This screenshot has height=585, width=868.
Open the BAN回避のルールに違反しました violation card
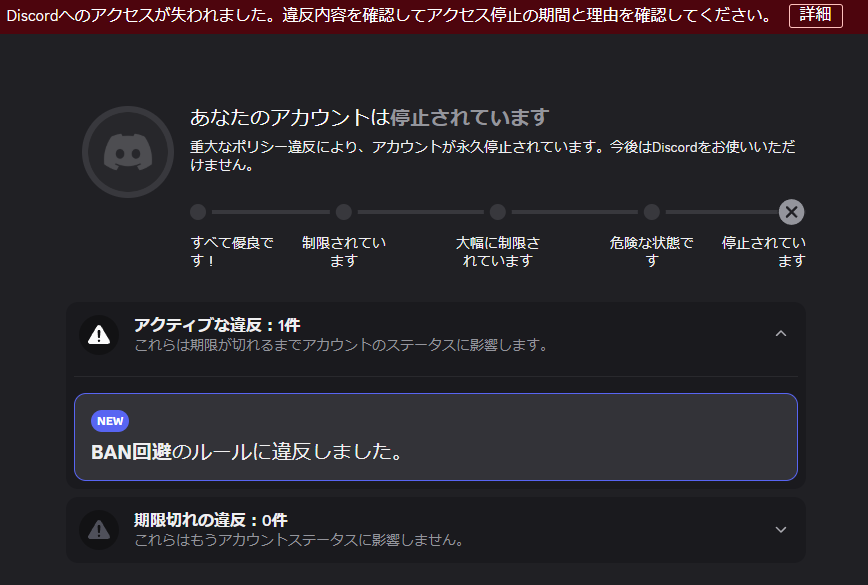tap(436, 437)
